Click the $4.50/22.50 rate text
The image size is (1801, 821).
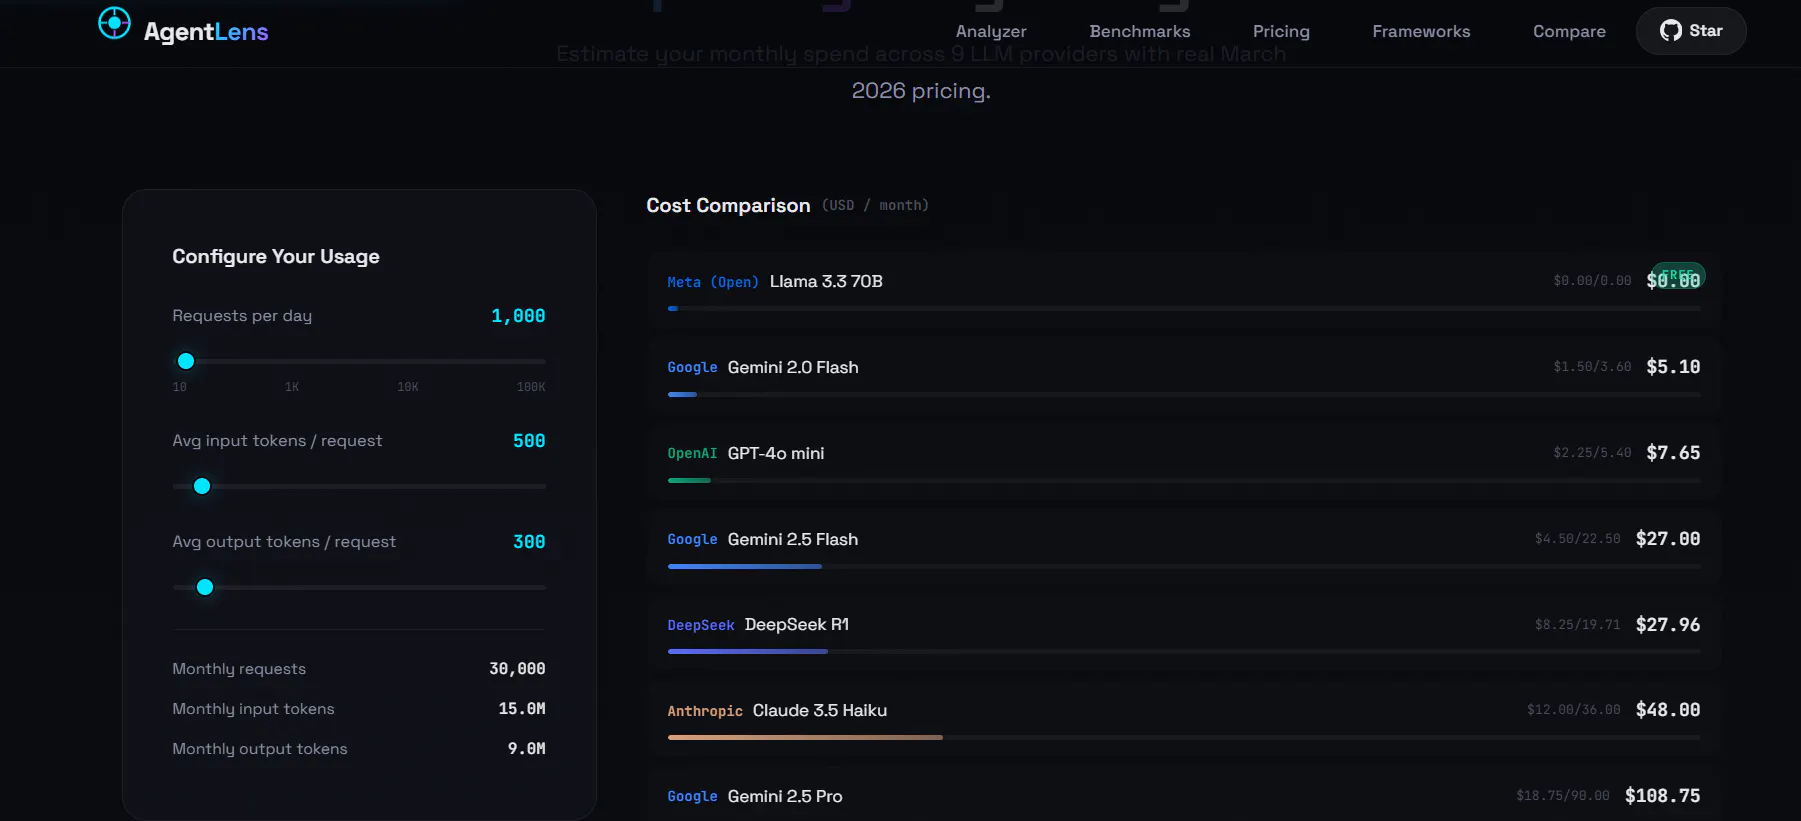[x=1578, y=539]
